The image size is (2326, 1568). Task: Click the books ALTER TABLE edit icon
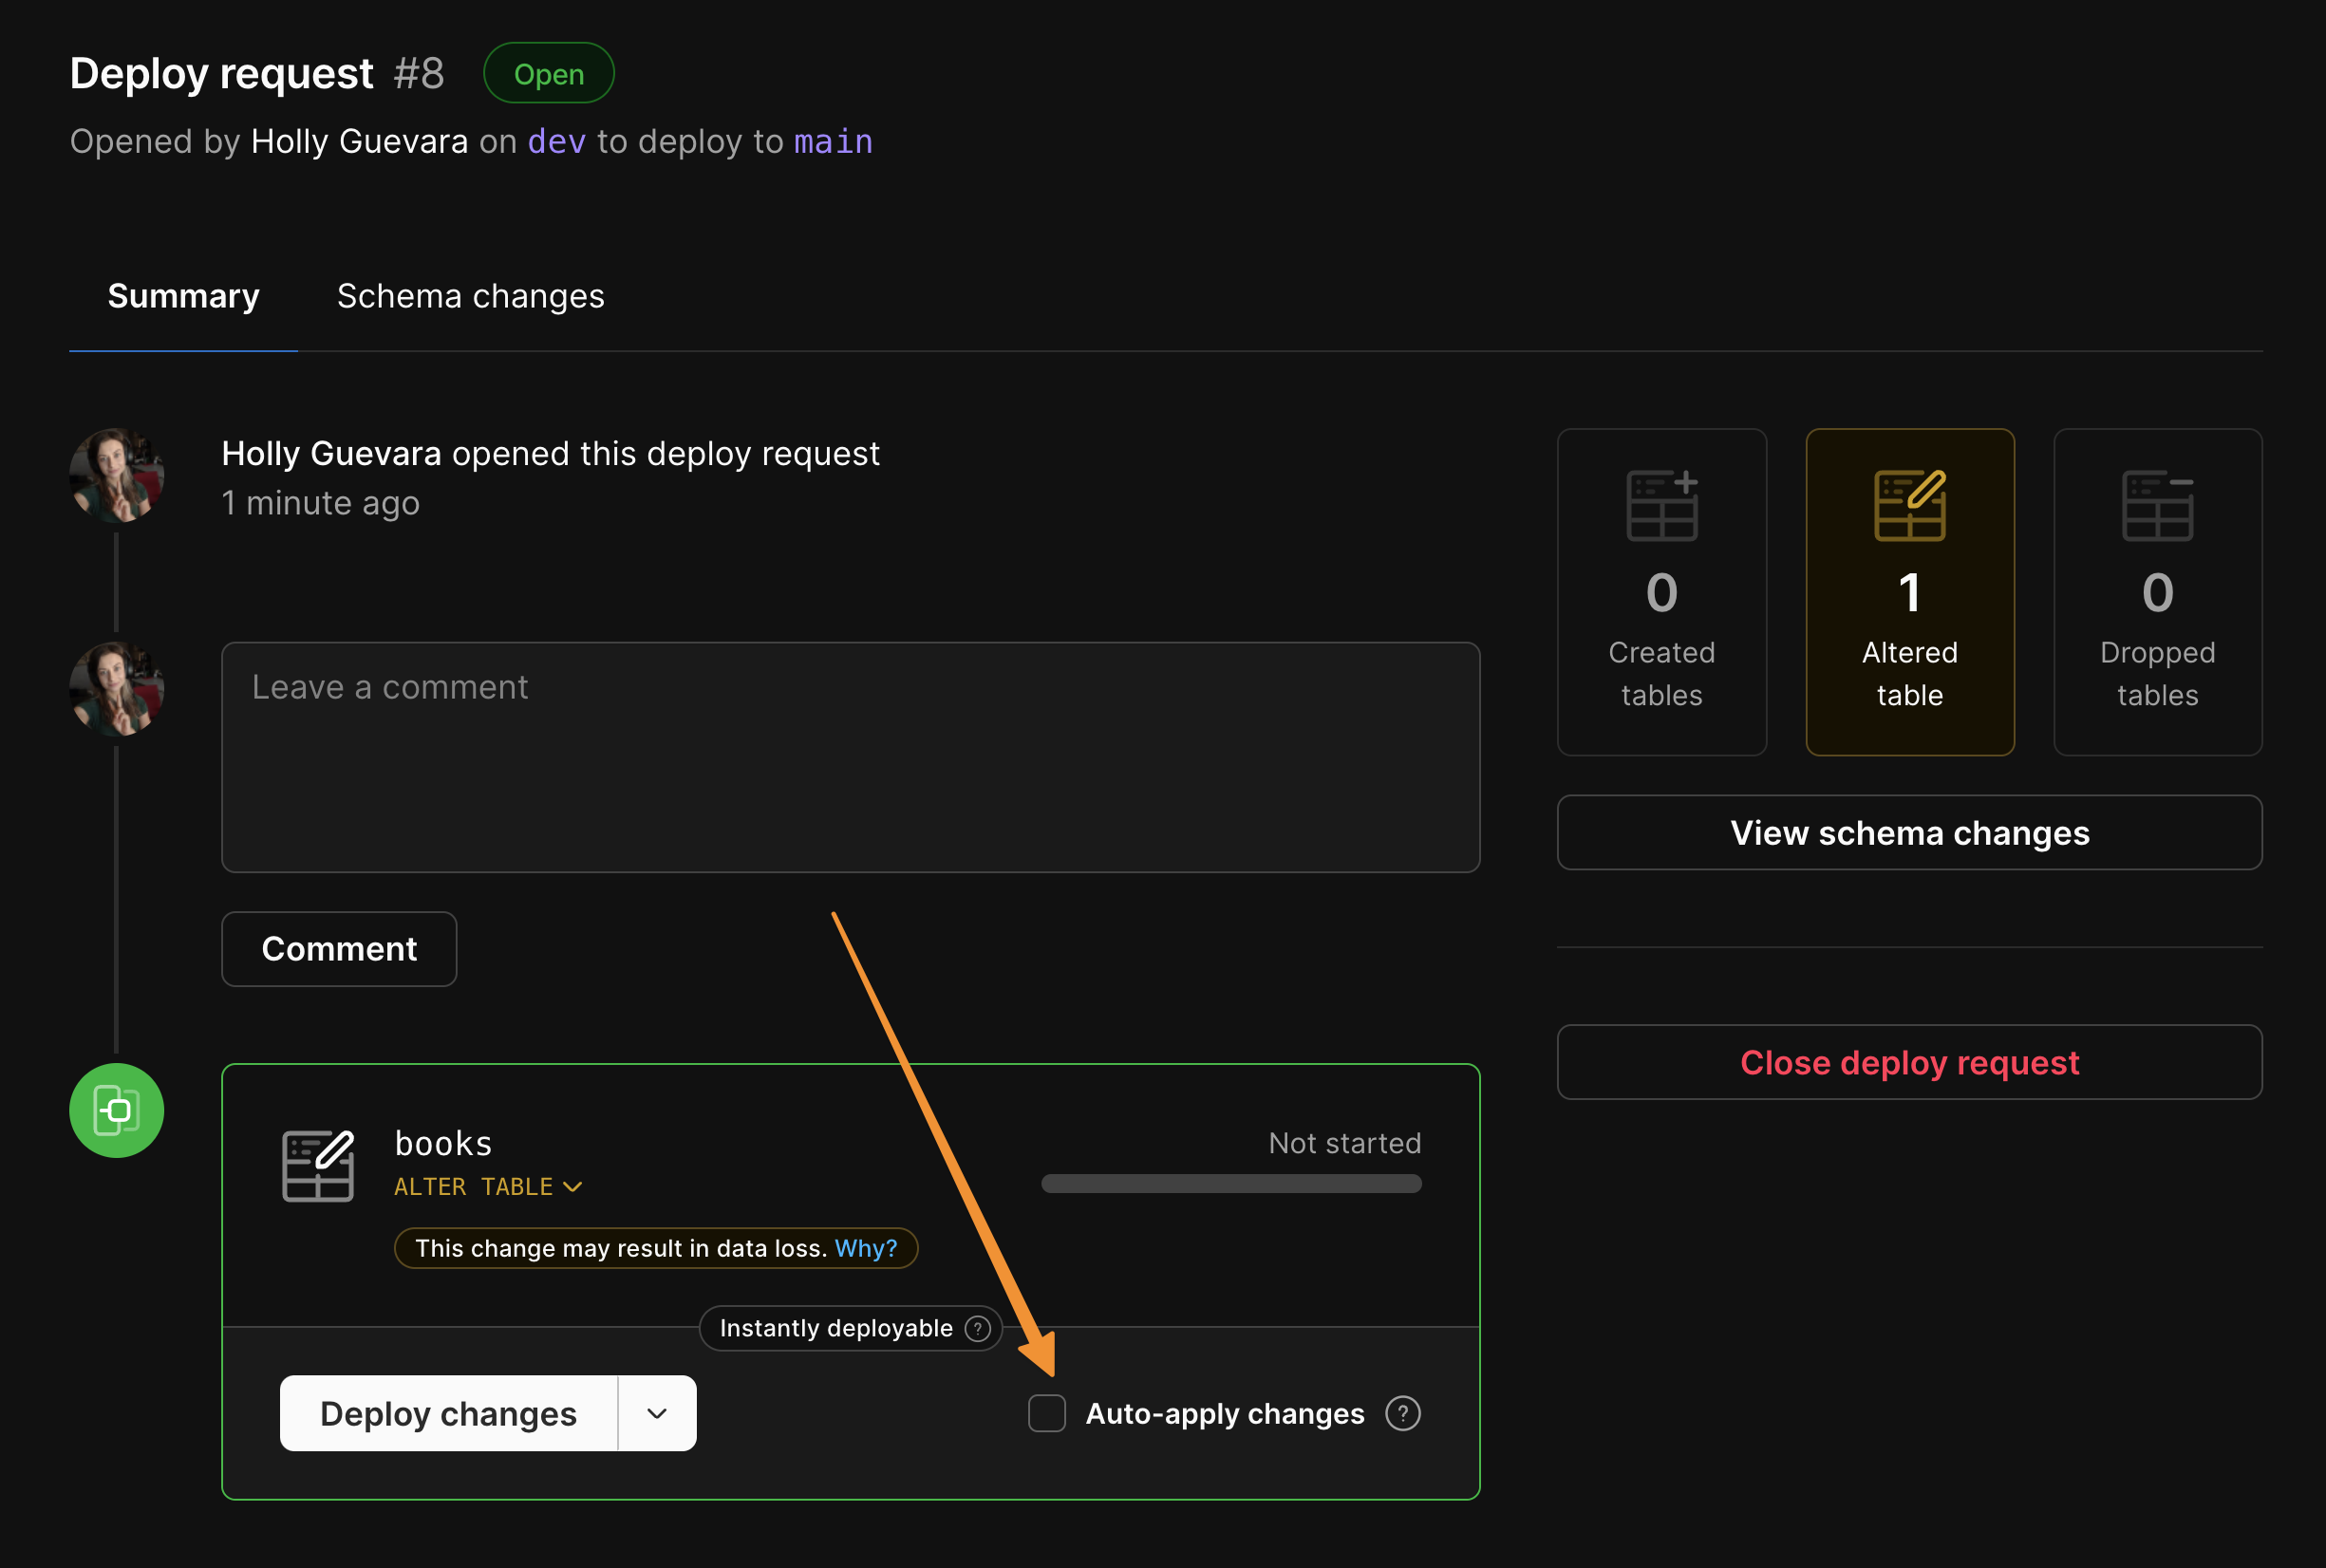[318, 1164]
